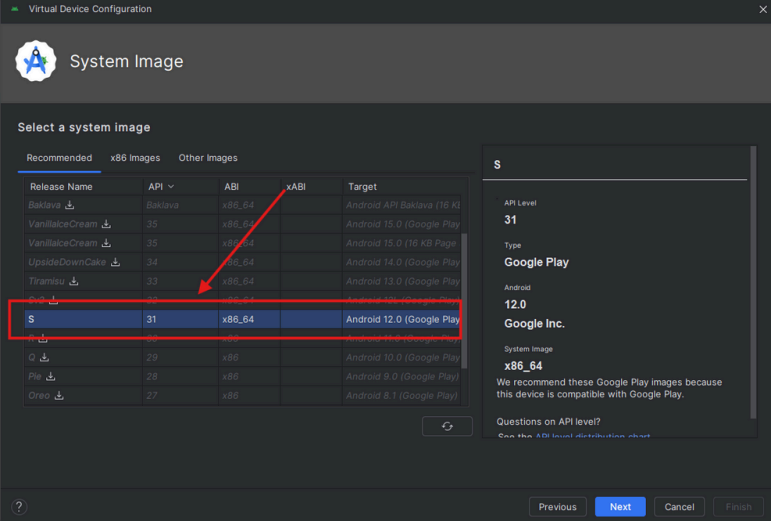Image resolution: width=778 pixels, height=521 pixels.
Task: Switch to the Recommended tab
Action: (59, 158)
